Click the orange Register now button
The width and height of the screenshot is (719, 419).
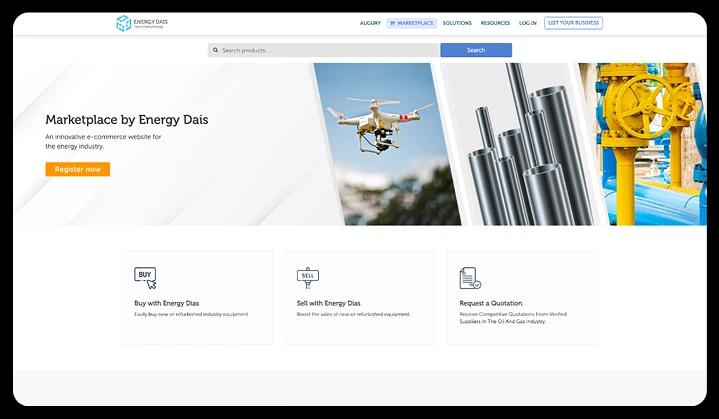(77, 169)
